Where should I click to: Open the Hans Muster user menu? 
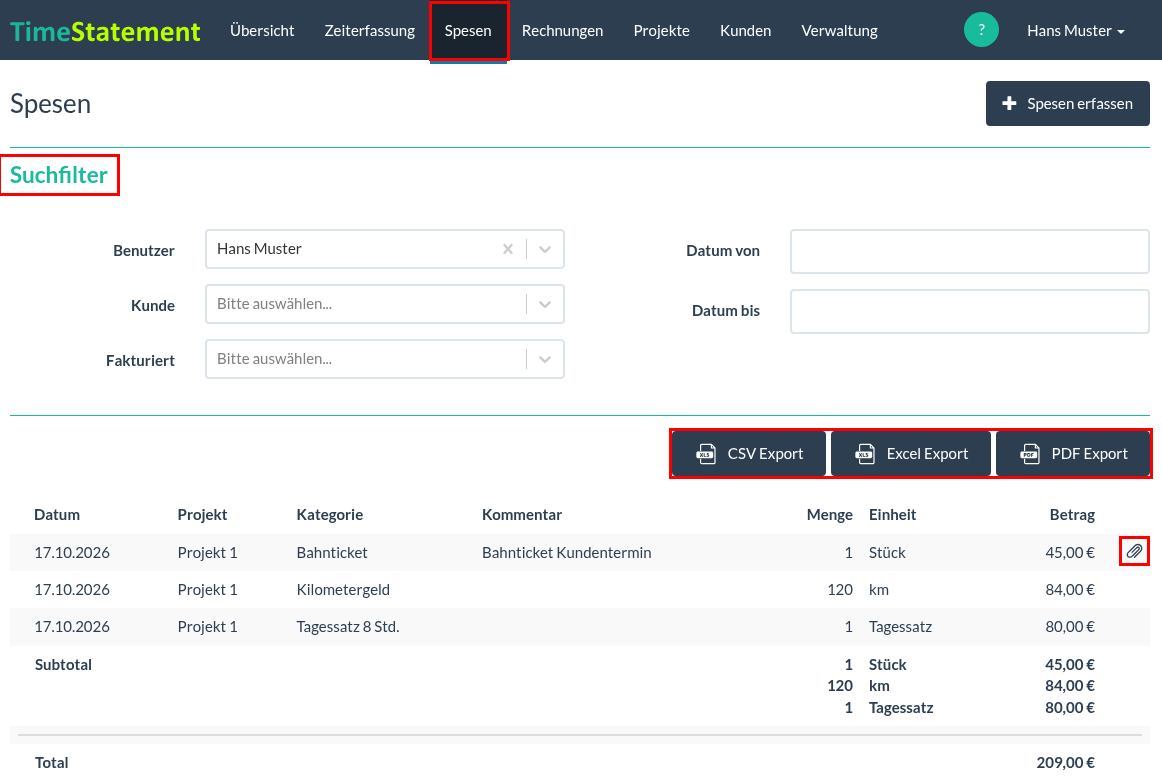click(1075, 30)
